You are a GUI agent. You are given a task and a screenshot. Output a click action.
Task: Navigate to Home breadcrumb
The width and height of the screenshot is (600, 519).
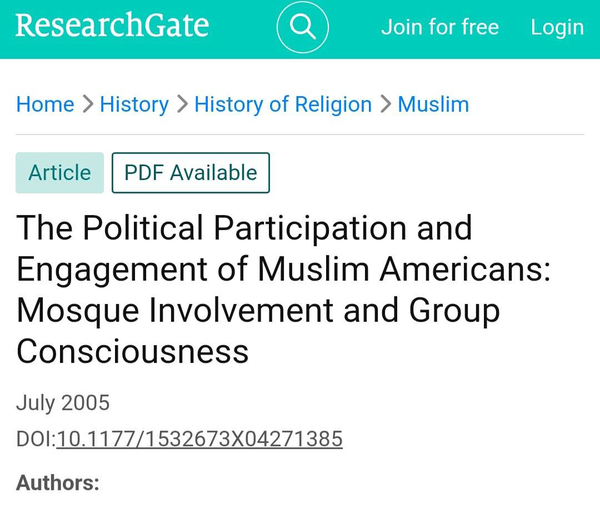coord(45,104)
